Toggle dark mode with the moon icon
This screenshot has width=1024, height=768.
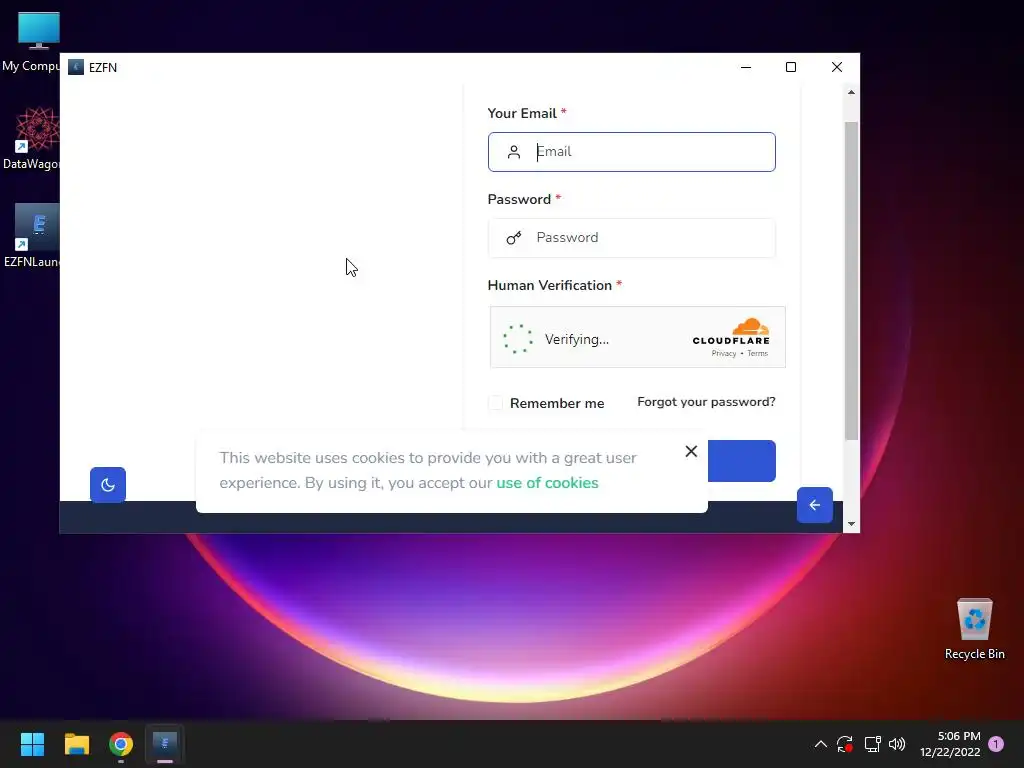point(108,485)
